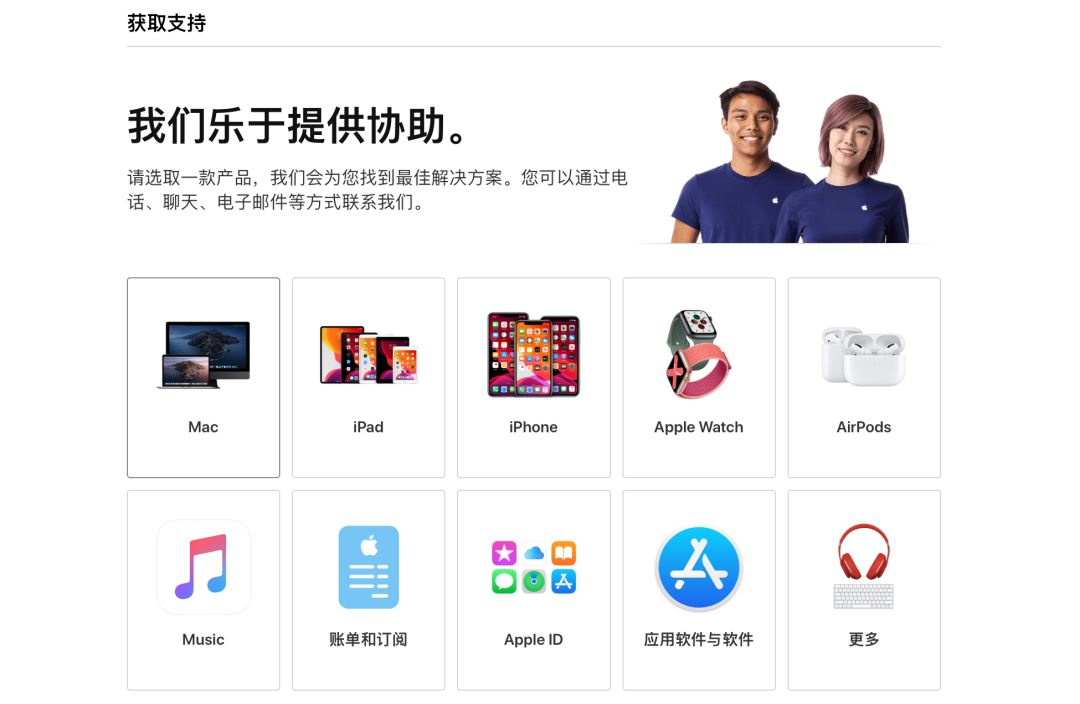Click the iPad text label

[368, 427]
